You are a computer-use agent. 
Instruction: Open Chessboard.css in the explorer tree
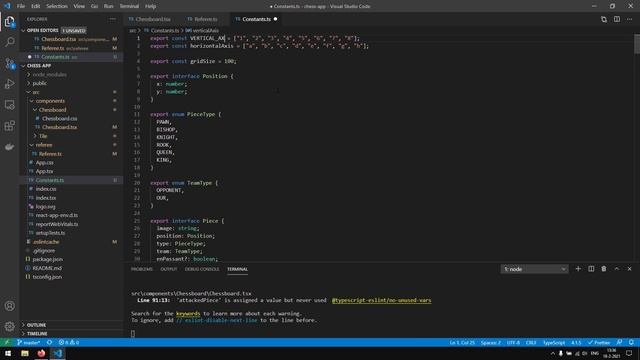(x=59, y=118)
